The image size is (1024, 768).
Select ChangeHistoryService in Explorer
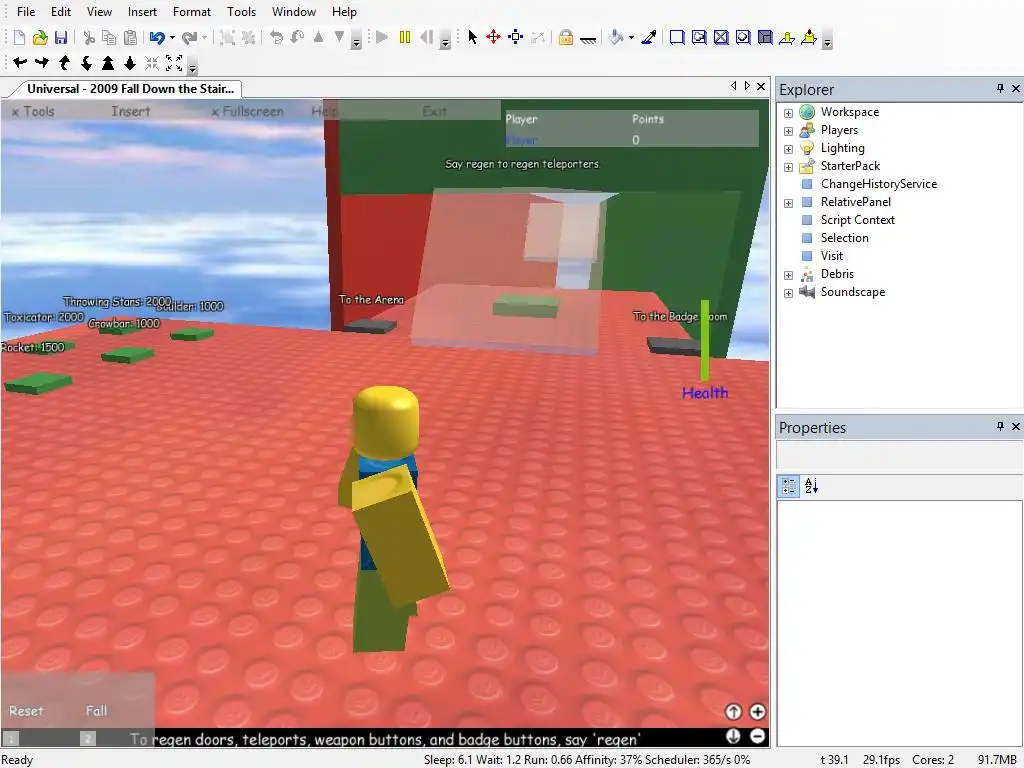(878, 184)
